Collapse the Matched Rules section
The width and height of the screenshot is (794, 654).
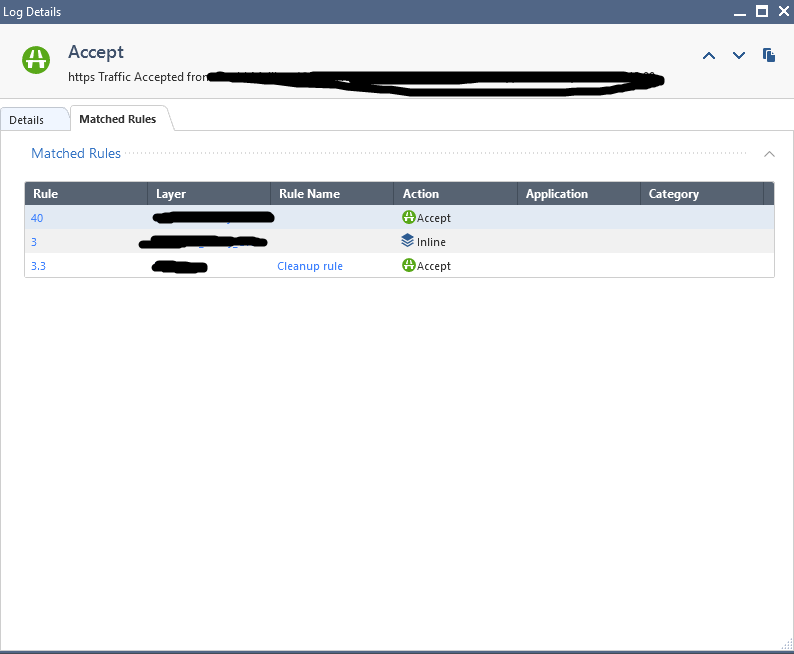769,154
